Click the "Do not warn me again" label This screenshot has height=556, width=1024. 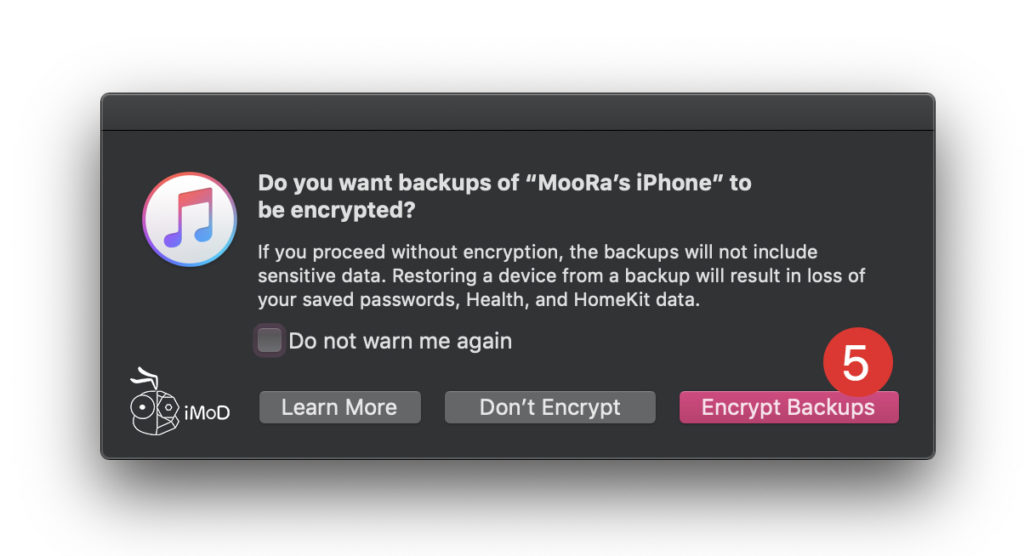tap(400, 341)
